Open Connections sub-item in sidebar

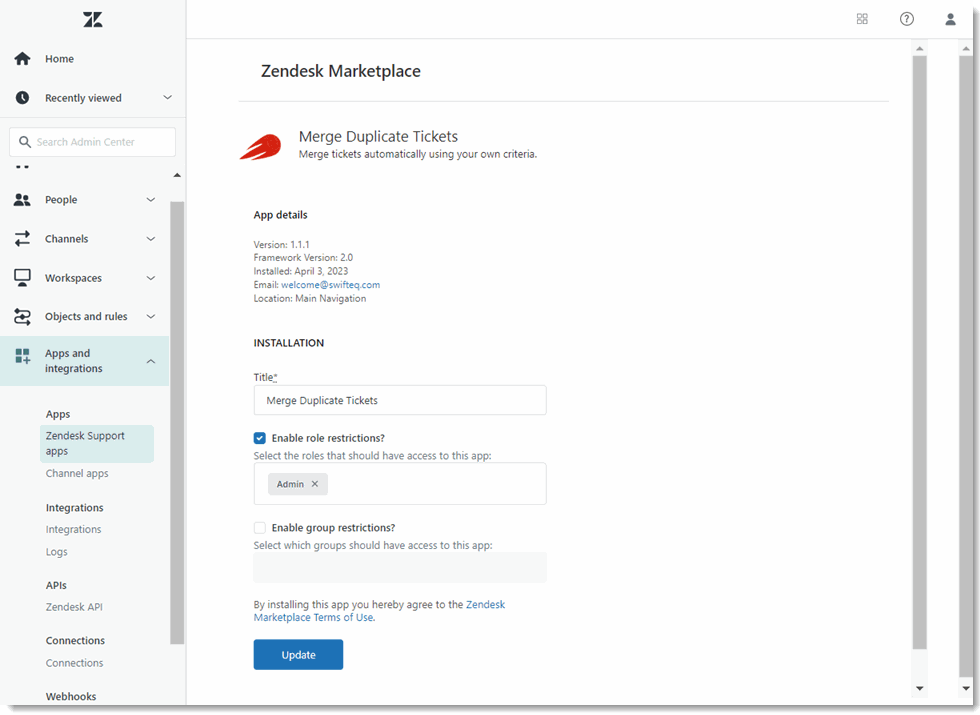tap(74, 663)
